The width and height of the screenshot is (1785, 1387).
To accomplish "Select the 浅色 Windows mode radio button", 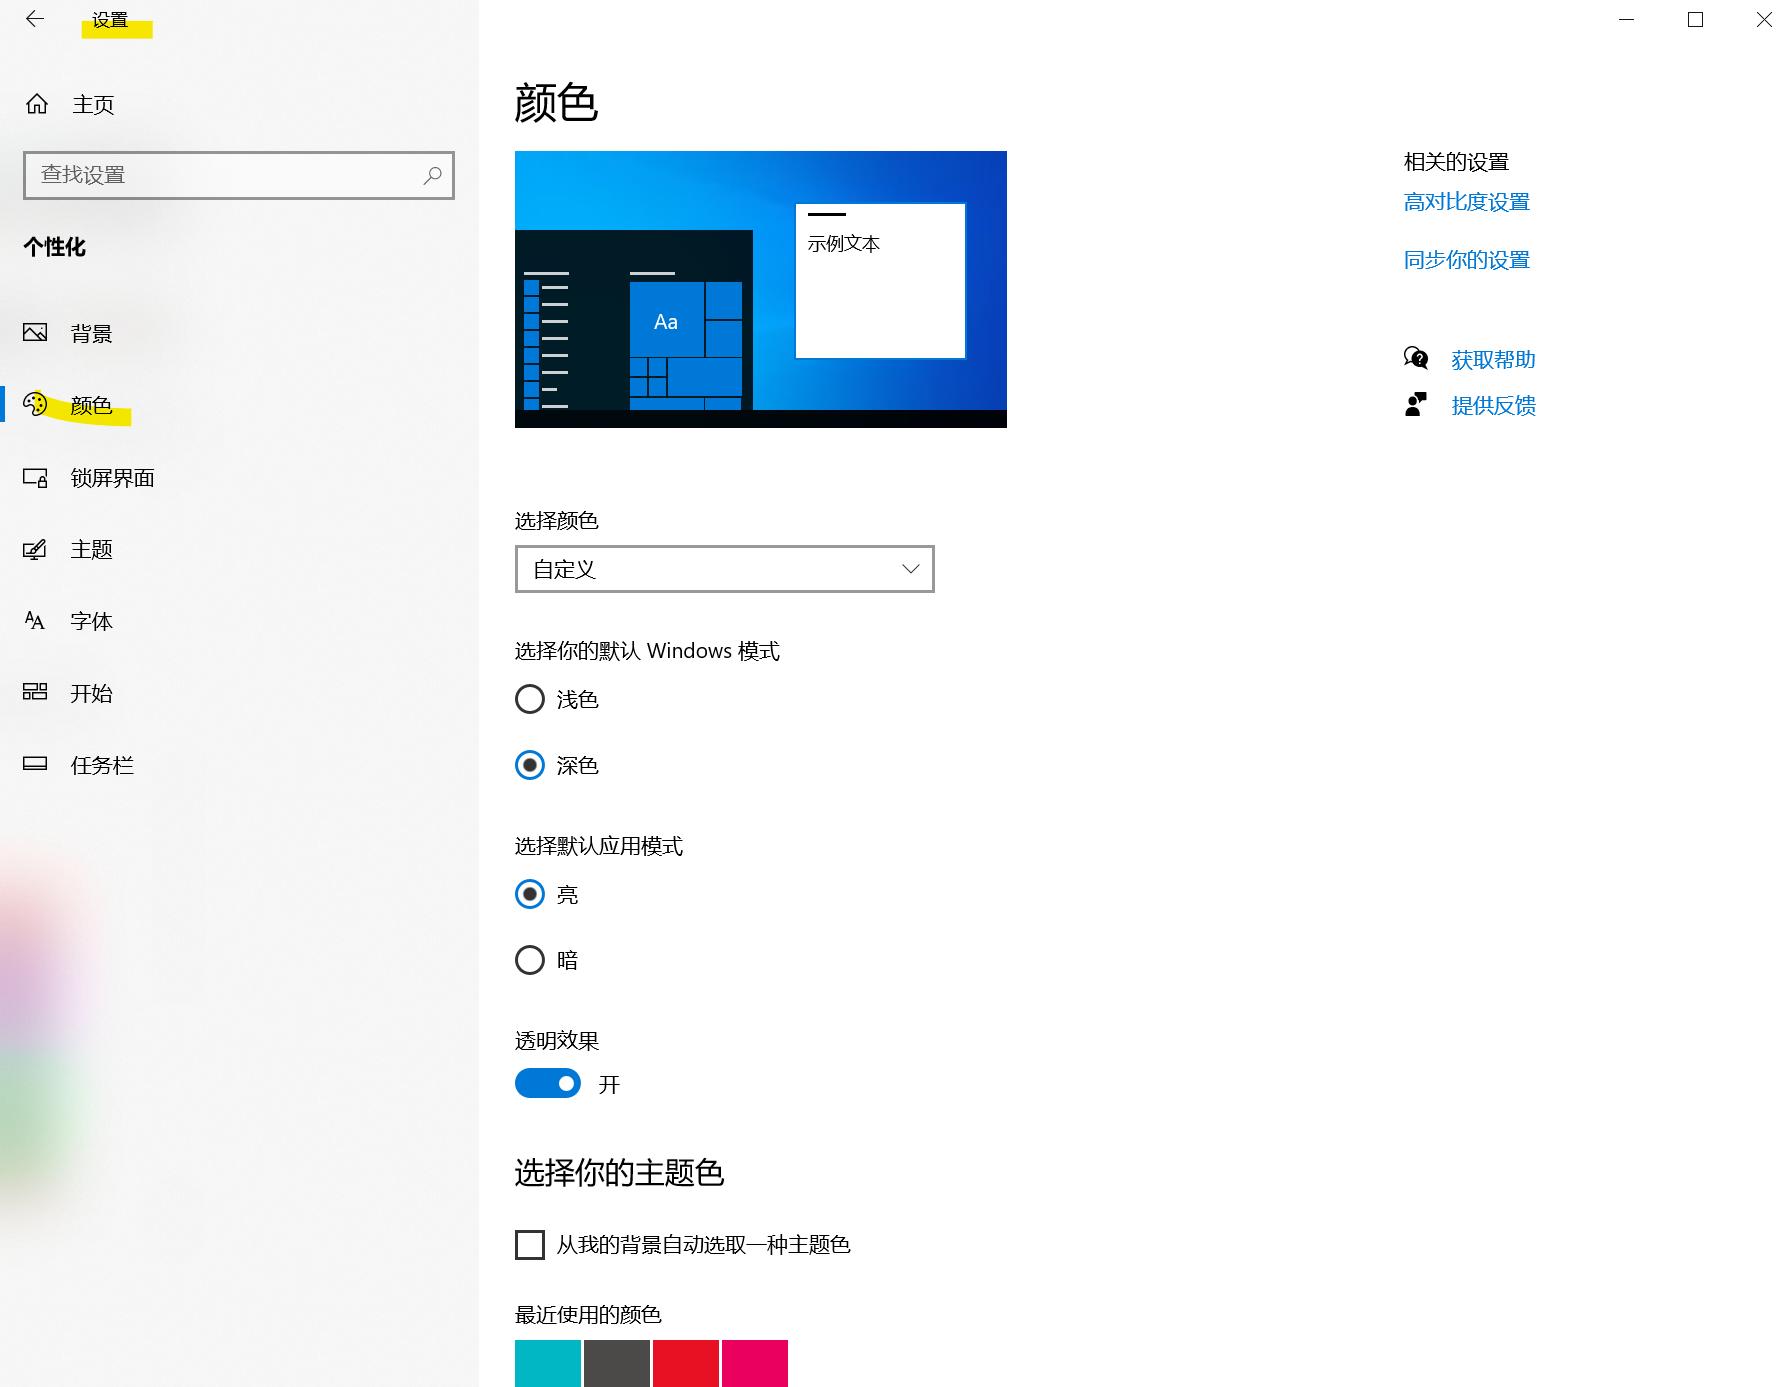I will 530,699.
